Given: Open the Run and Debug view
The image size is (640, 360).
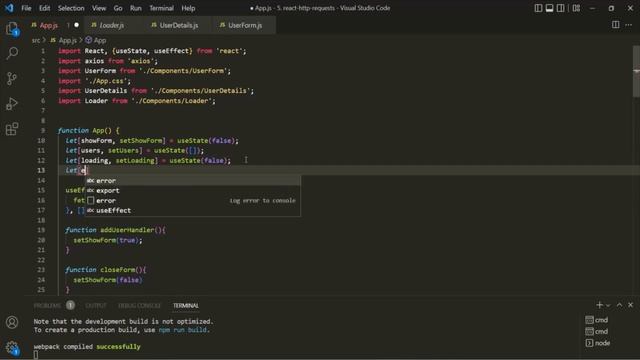Looking at the screenshot, I should (x=12, y=104).
